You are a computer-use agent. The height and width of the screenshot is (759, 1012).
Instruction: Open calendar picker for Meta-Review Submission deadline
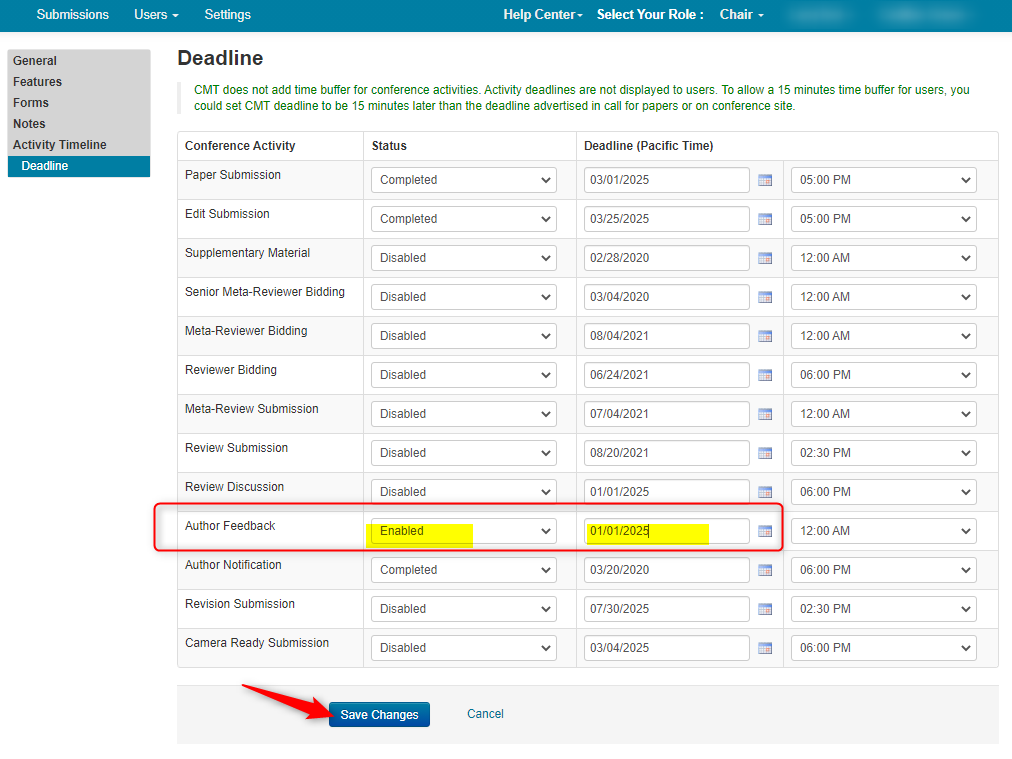point(765,414)
